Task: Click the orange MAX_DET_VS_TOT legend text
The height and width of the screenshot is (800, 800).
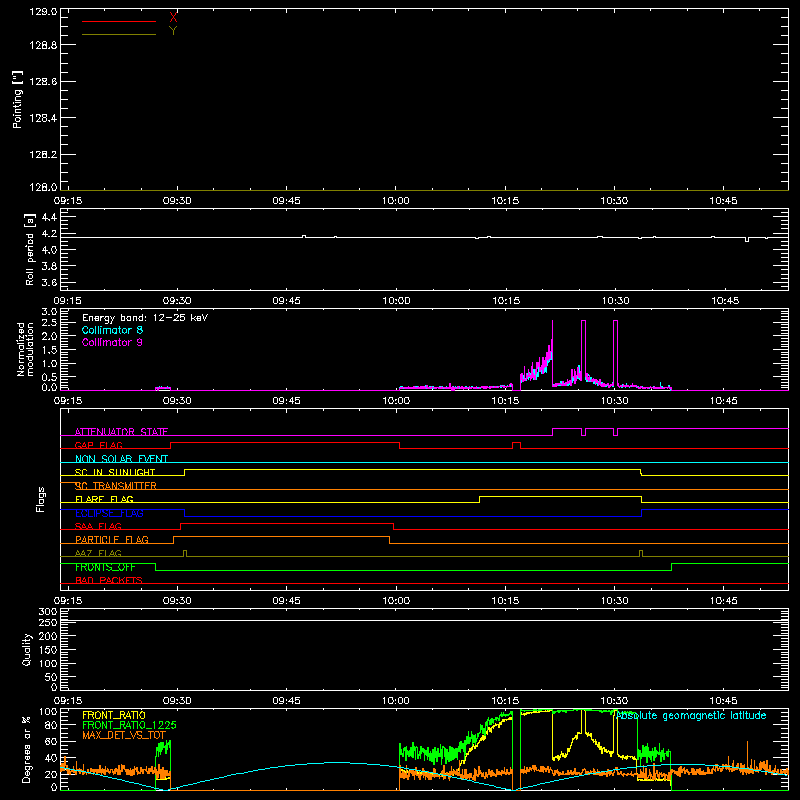Action: (124, 735)
